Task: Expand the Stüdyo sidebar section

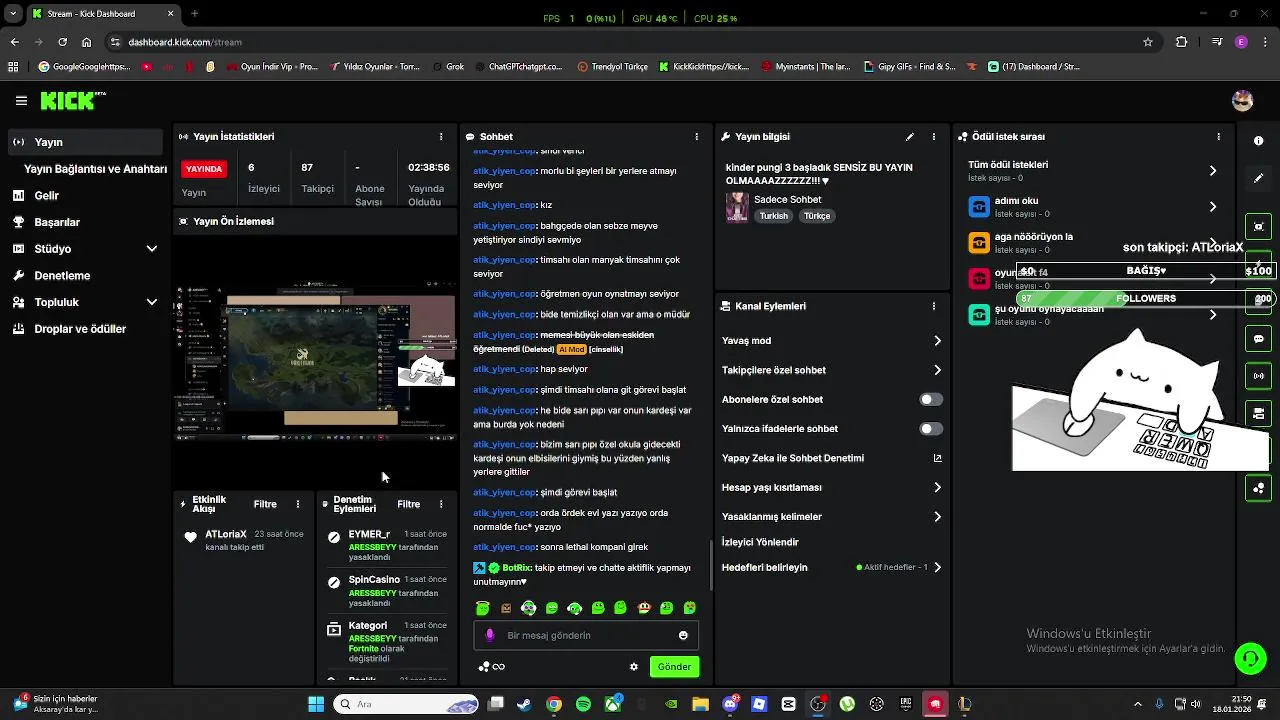Action: 152,248
